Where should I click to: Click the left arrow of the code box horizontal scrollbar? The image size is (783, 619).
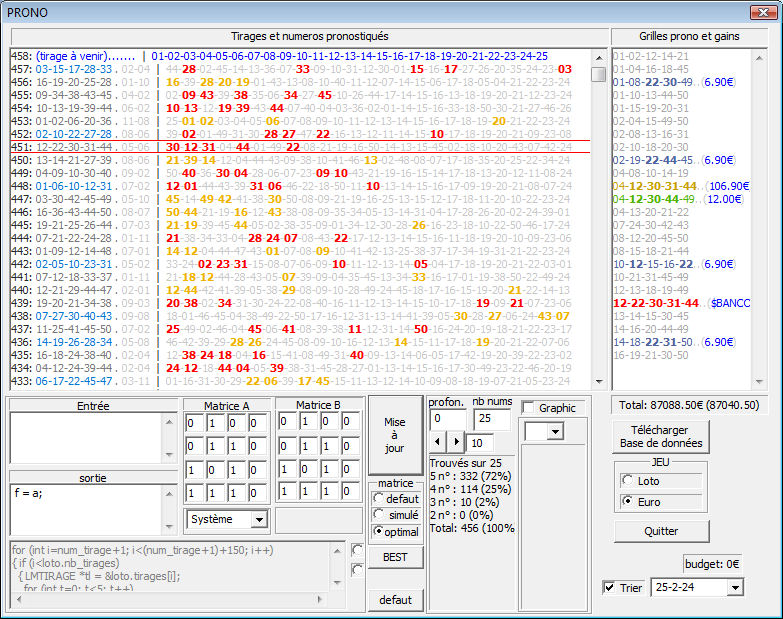click(x=18, y=599)
